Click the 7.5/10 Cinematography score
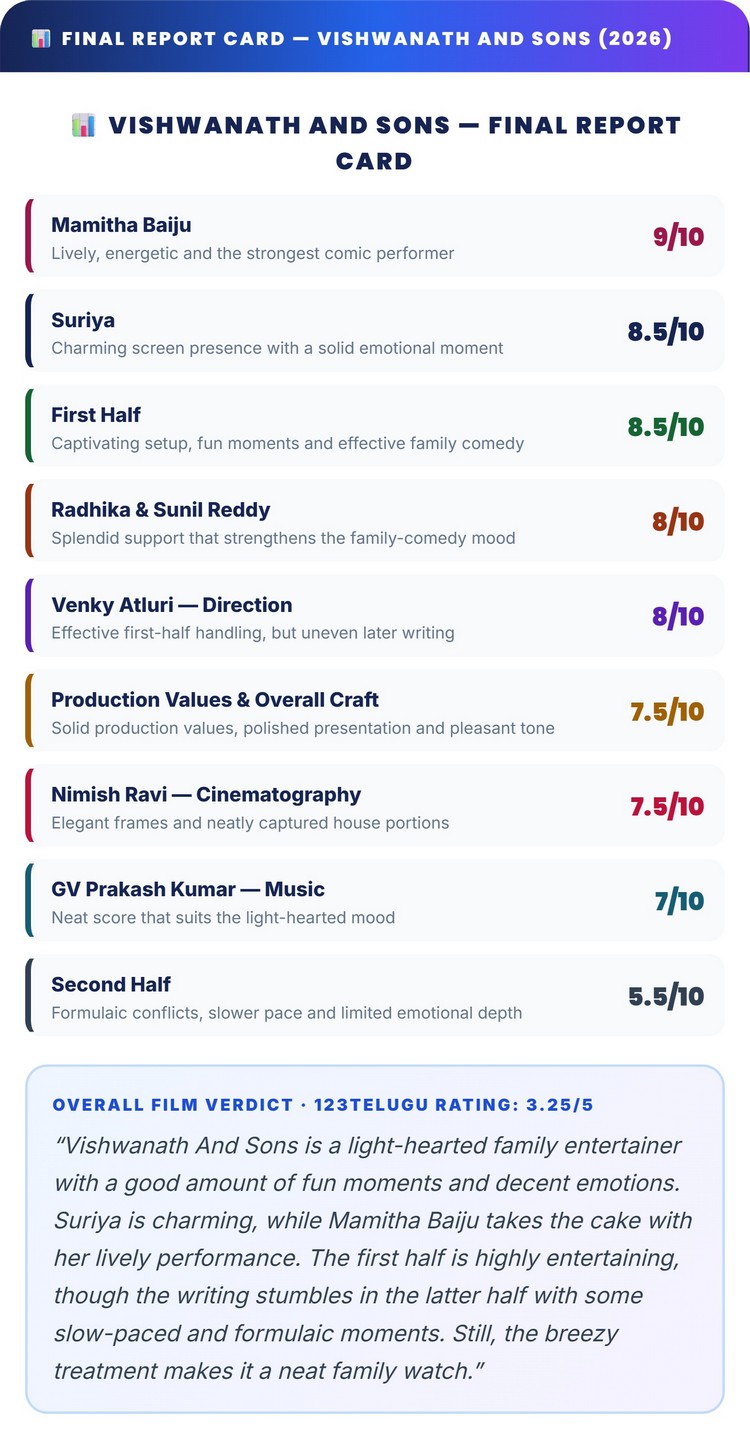 click(667, 807)
